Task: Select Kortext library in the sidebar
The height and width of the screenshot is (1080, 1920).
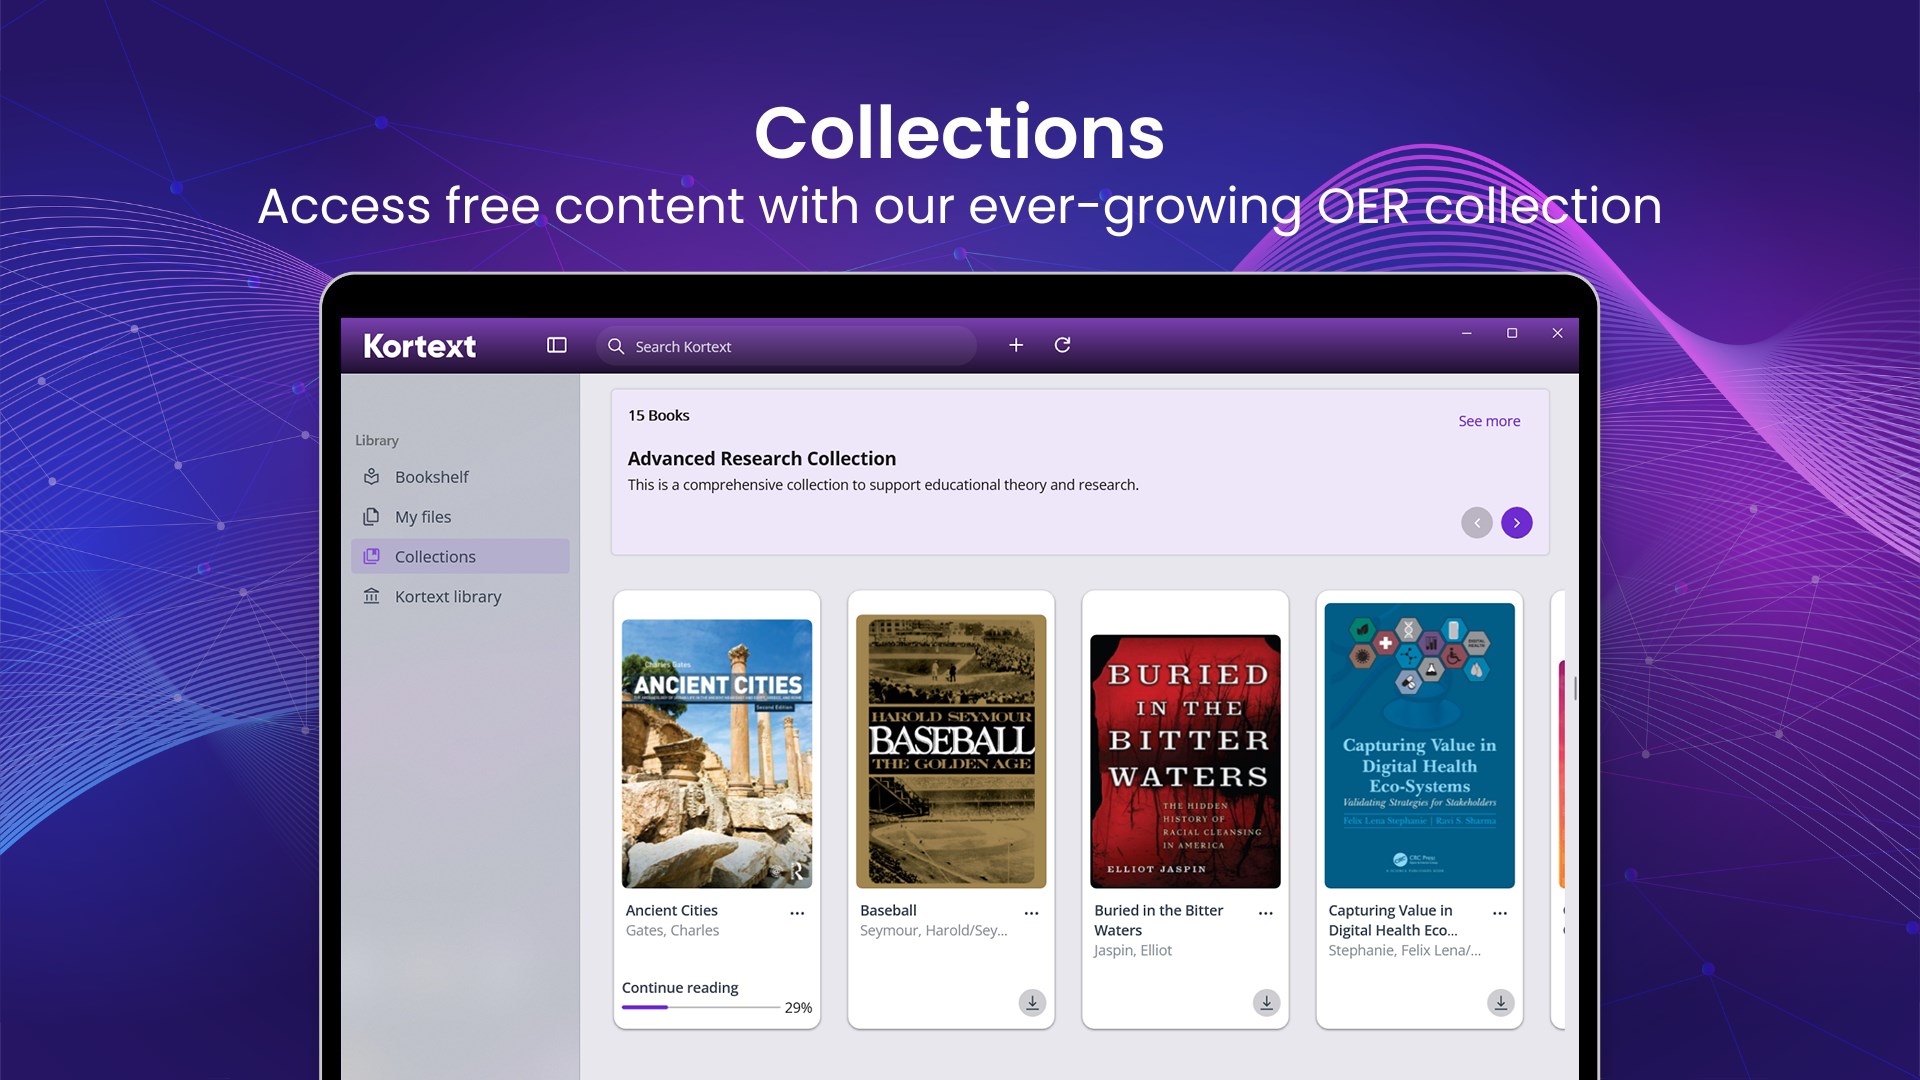Action: (448, 596)
